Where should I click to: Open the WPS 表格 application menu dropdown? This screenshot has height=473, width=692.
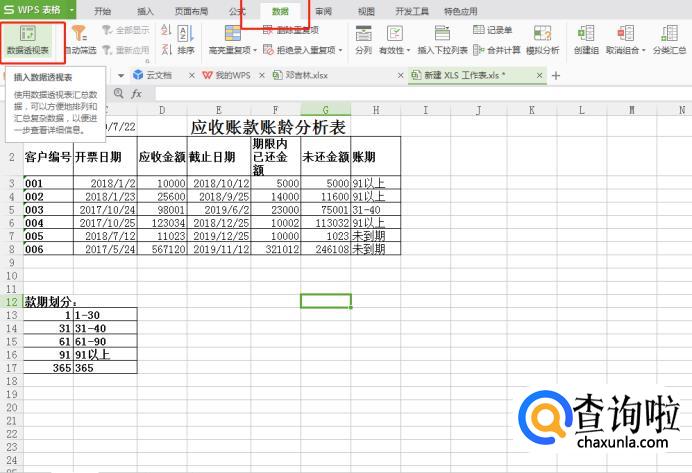tap(72, 9)
